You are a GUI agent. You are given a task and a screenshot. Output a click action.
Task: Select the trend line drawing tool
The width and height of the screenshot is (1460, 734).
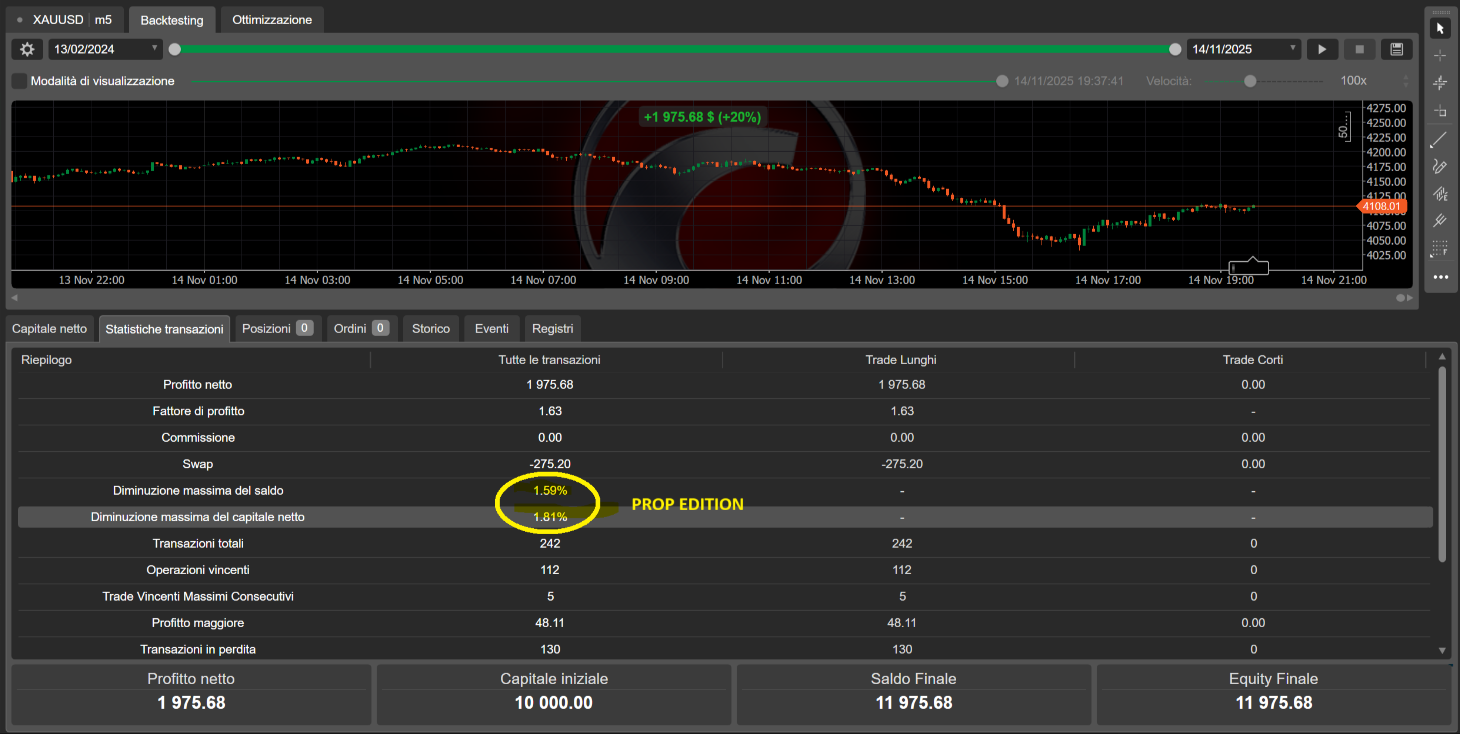pyautogui.click(x=1440, y=138)
